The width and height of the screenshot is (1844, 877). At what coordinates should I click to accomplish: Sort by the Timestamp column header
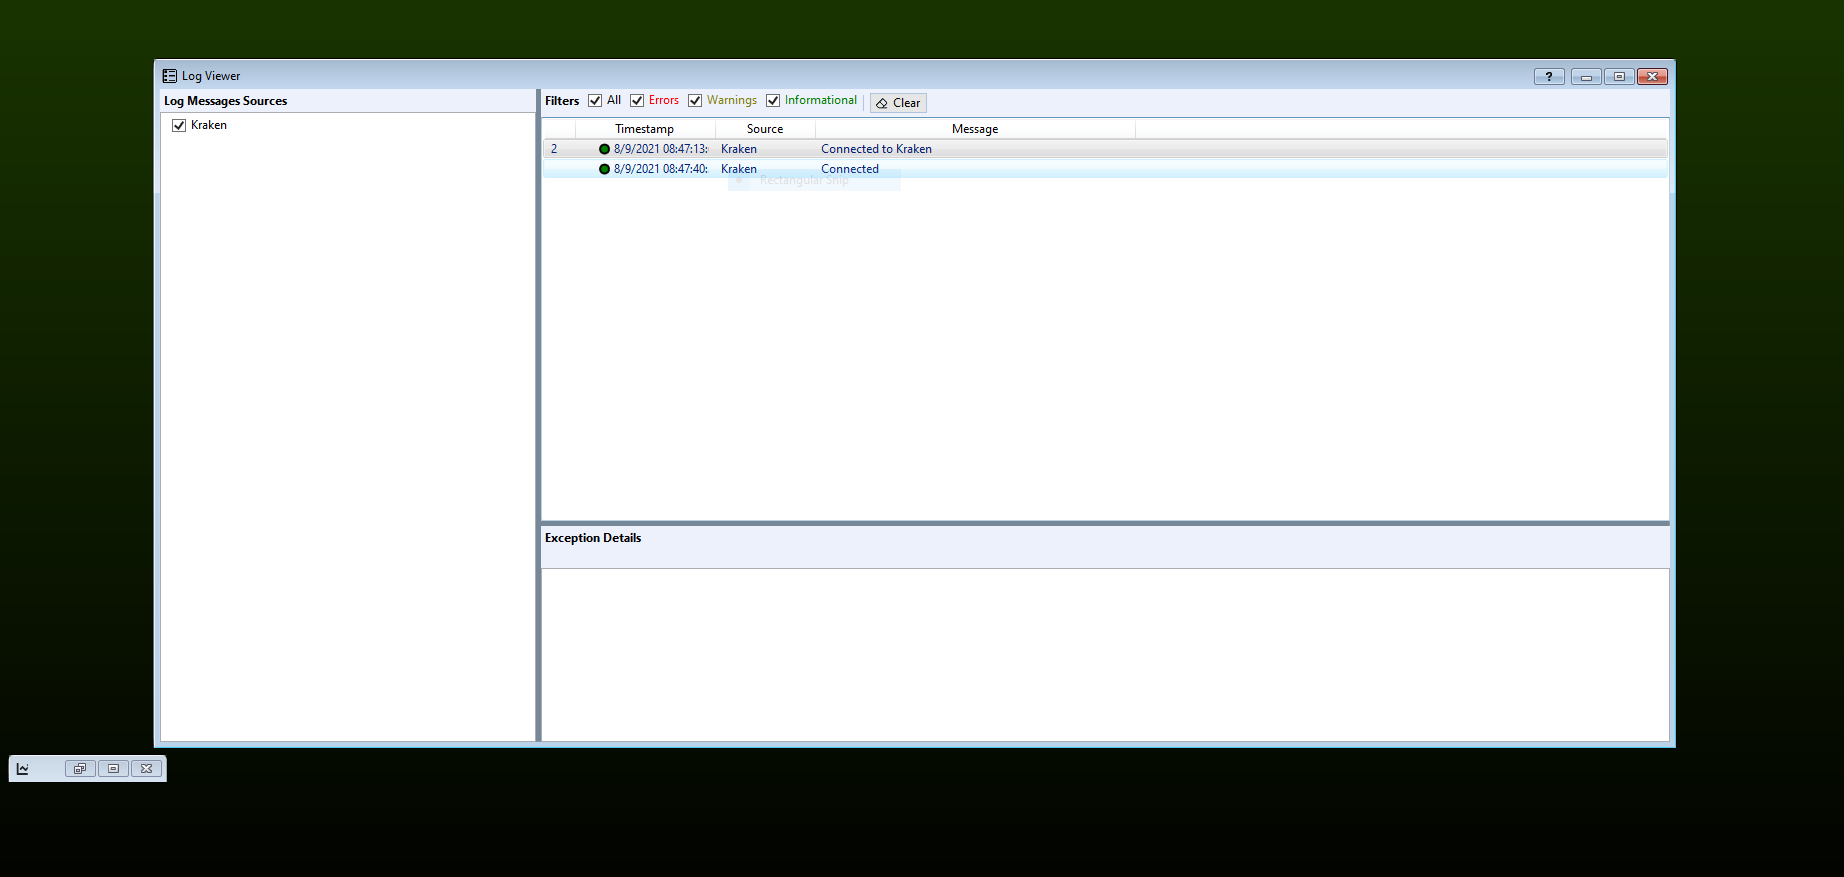(644, 129)
